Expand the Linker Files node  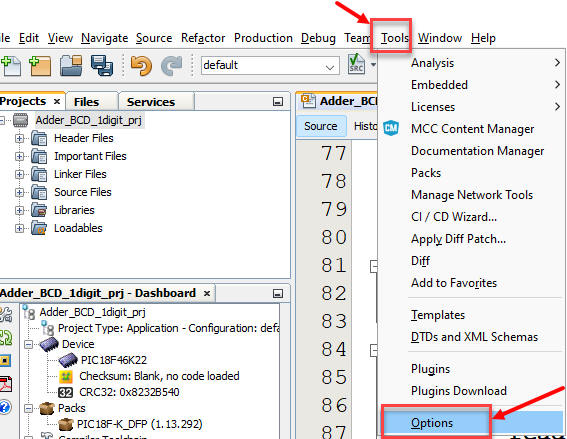coord(20,175)
